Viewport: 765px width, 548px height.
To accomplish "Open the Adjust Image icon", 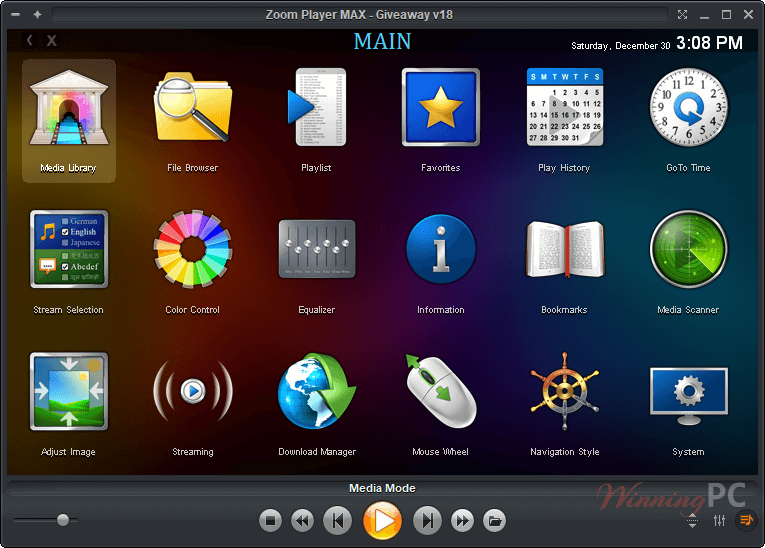I will 69,391.
